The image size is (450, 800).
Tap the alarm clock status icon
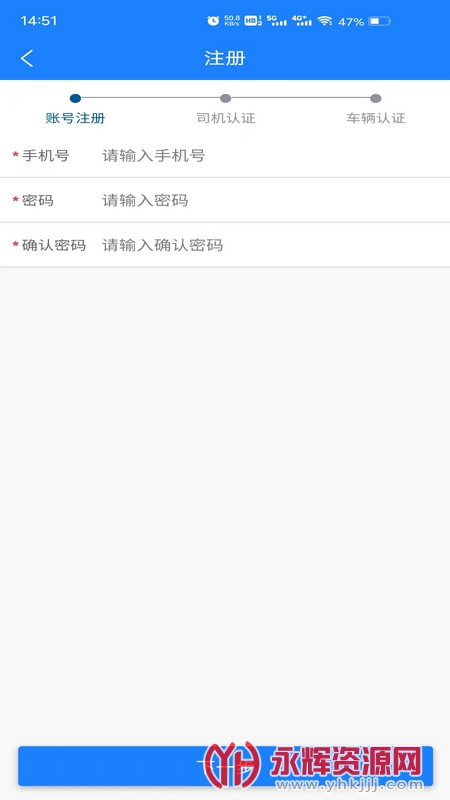pyautogui.click(x=213, y=21)
